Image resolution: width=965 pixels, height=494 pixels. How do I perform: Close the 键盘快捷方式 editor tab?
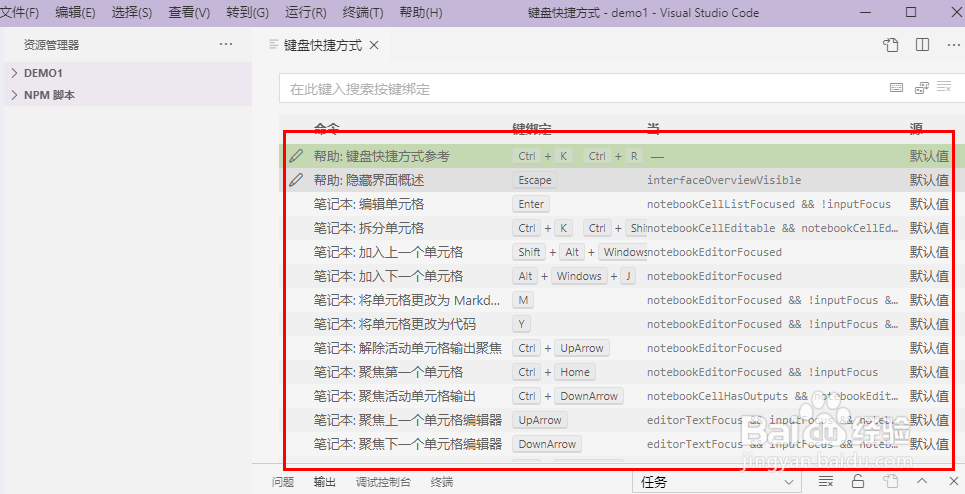(x=374, y=45)
